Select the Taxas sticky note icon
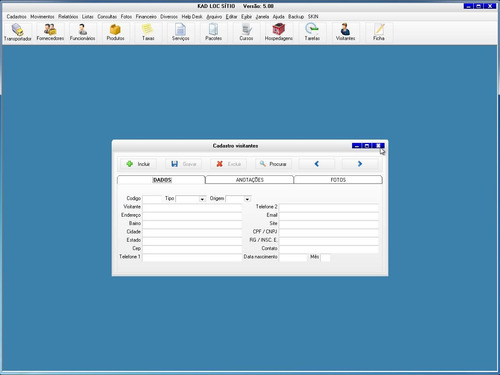The image size is (500, 375). pos(148,32)
